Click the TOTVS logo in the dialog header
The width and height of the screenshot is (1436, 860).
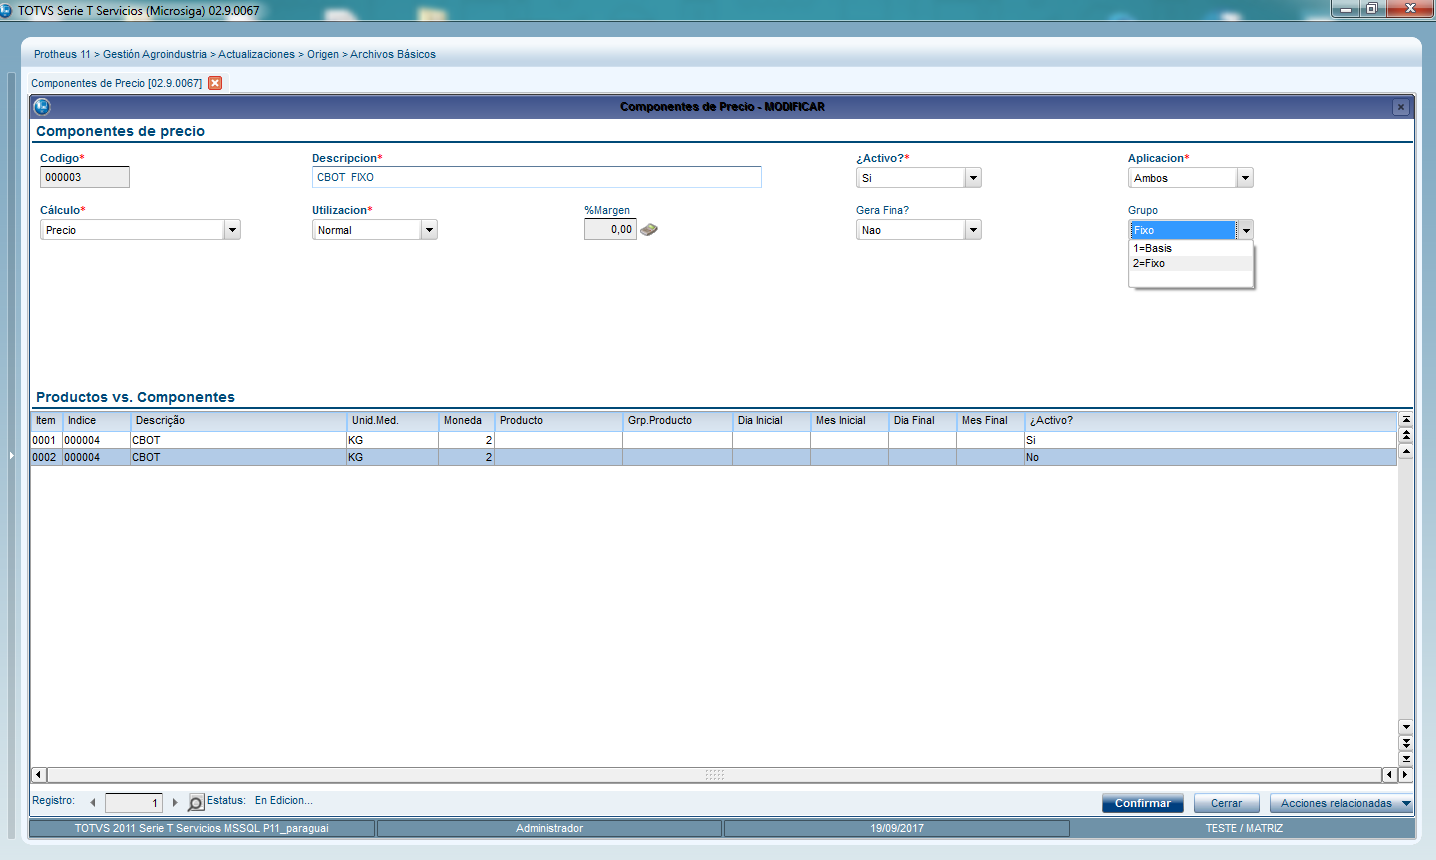[x=42, y=106]
